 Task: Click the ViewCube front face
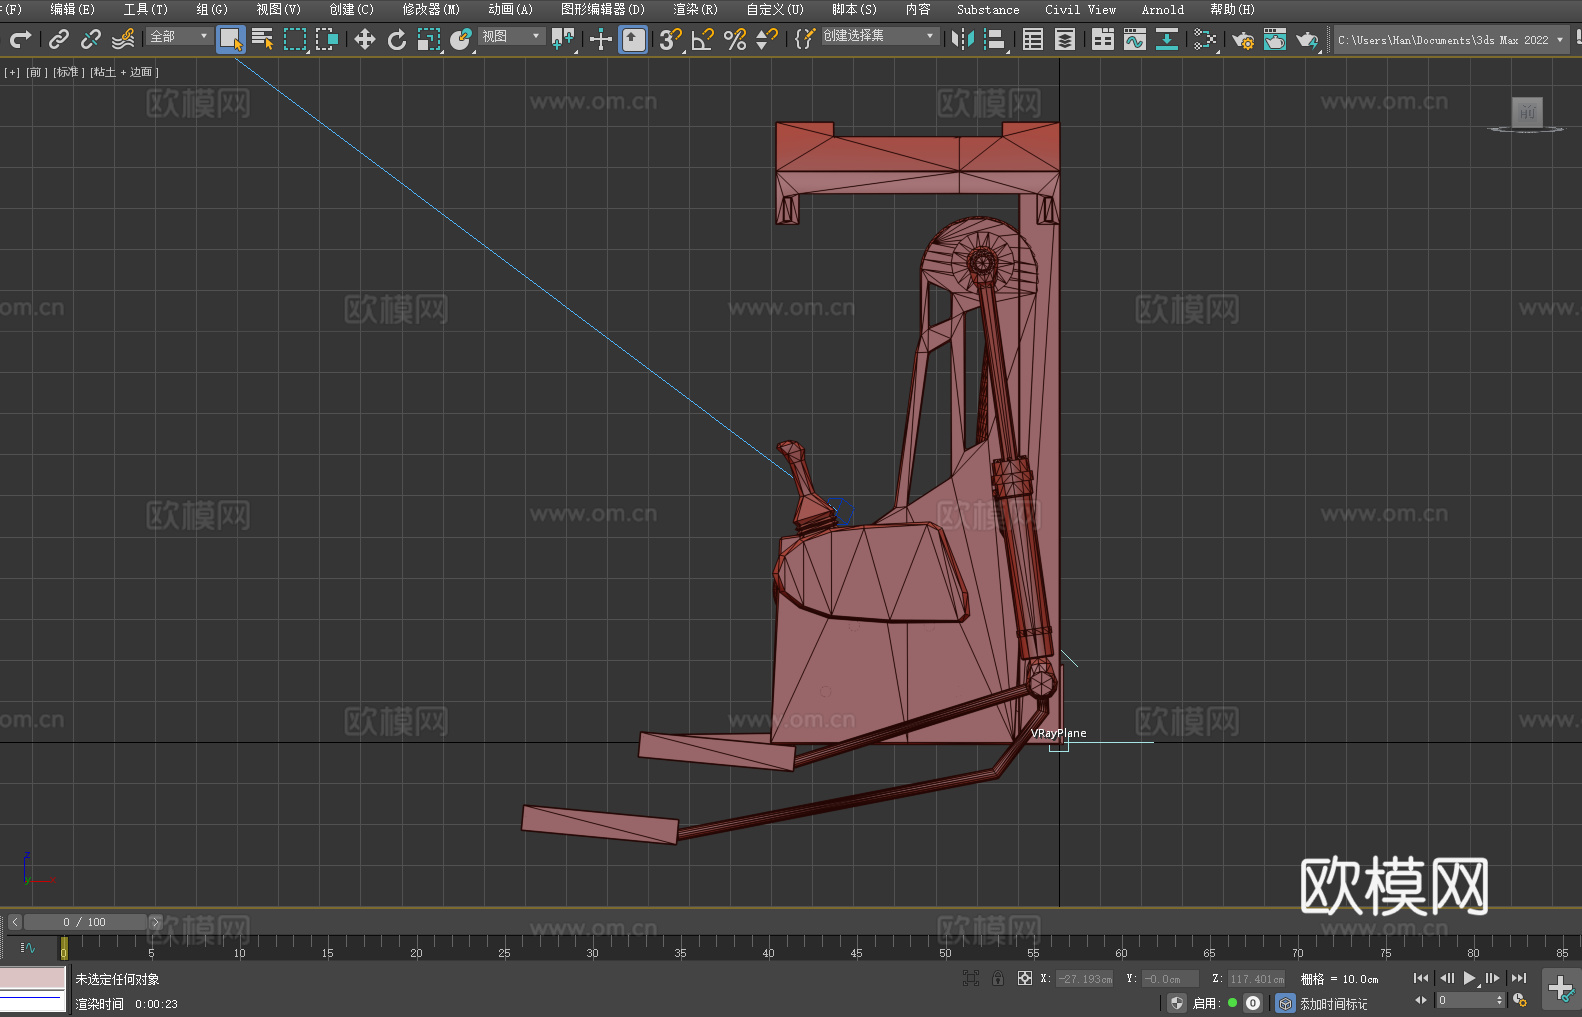pos(1527,112)
